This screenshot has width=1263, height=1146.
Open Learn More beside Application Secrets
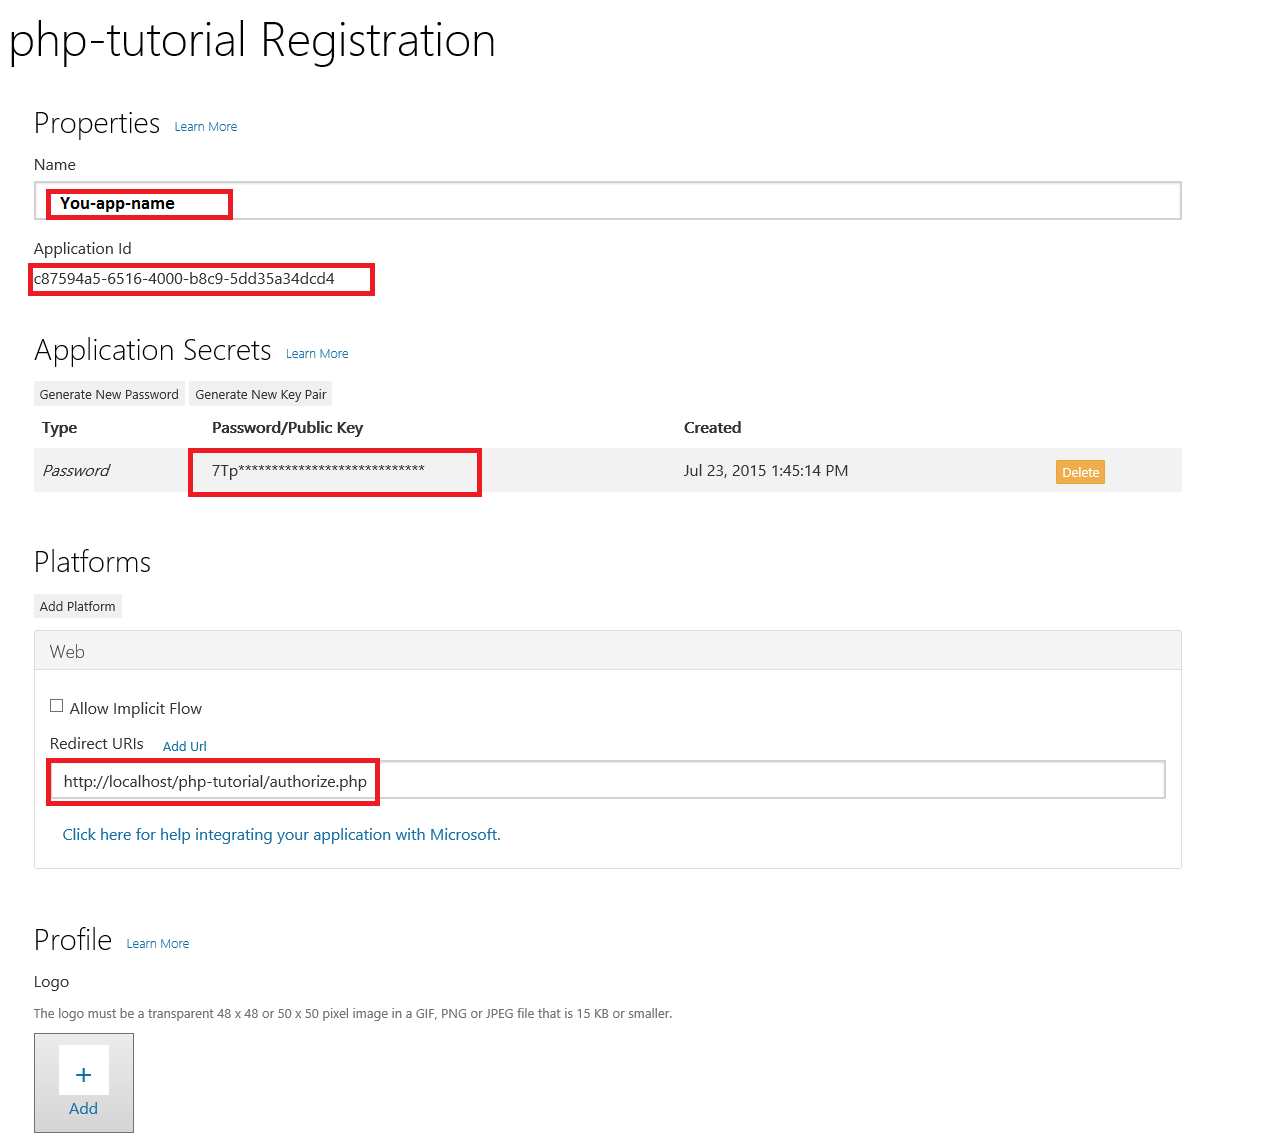point(317,354)
